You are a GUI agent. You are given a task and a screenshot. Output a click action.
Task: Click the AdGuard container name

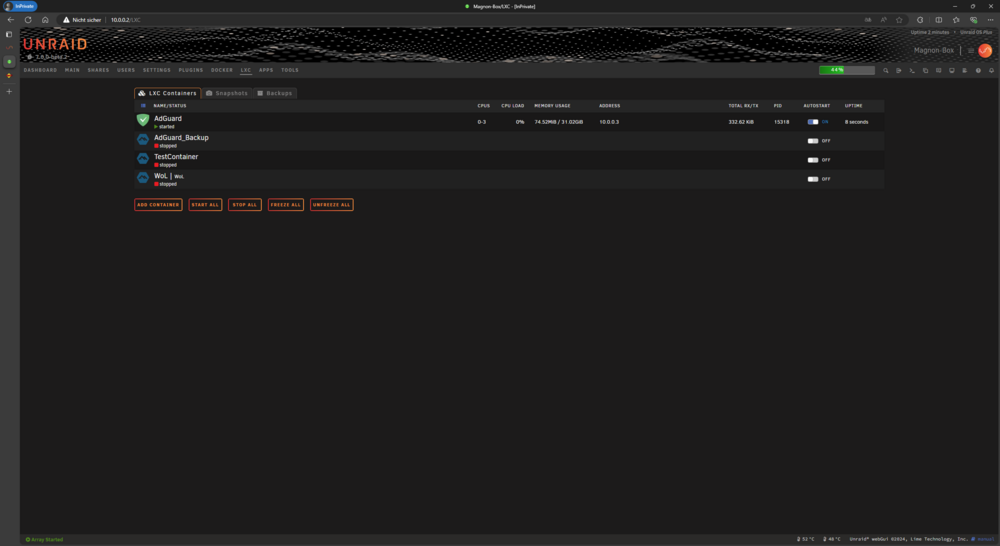tap(168, 119)
